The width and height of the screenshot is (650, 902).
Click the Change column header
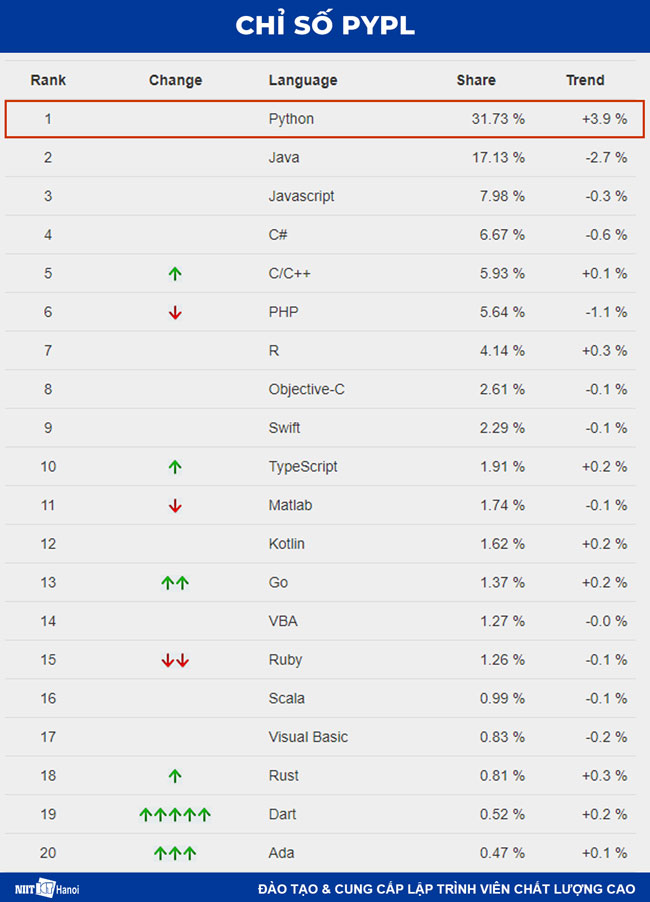click(x=175, y=80)
